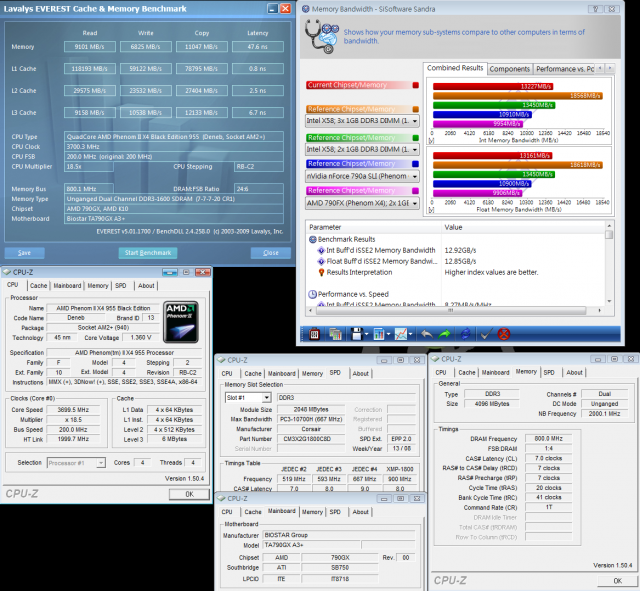The image size is (640, 591).
Task: Click the Float Buff'd iSSE2 diamond icon
Action: coord(321,261)
